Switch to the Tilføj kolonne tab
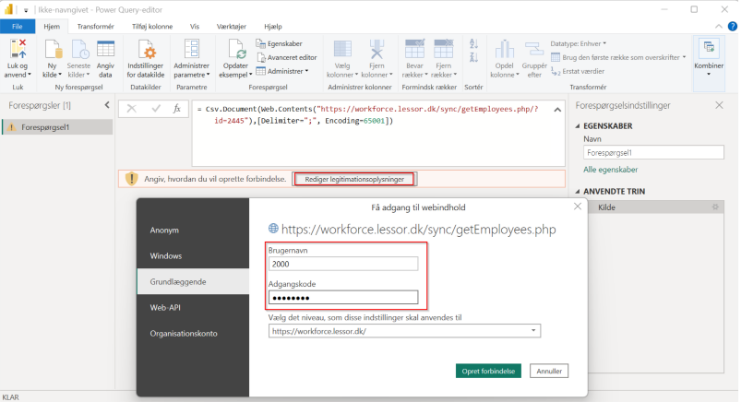Screen dimensions: 741x402 (152, 26)
